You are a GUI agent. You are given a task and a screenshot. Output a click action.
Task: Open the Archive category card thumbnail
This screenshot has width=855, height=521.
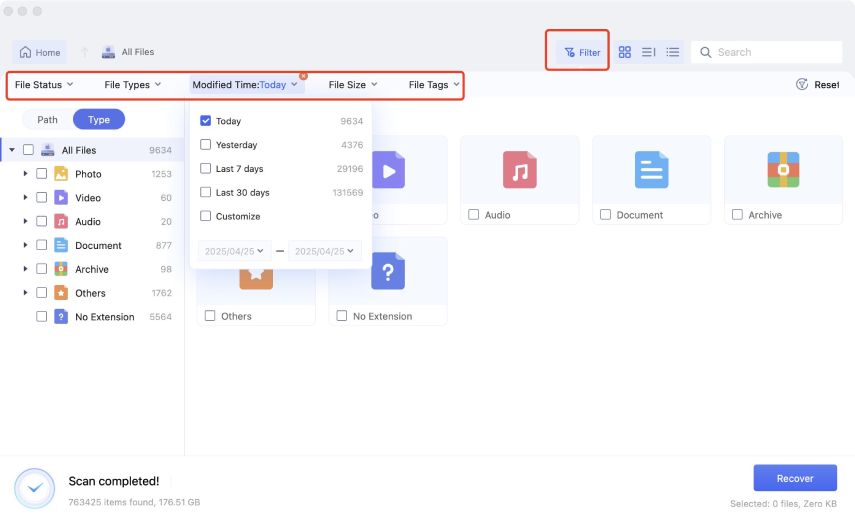784,170
